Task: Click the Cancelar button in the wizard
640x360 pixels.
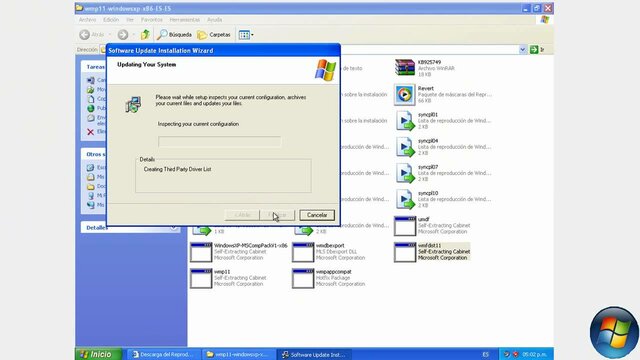Action: click(317, 215)
